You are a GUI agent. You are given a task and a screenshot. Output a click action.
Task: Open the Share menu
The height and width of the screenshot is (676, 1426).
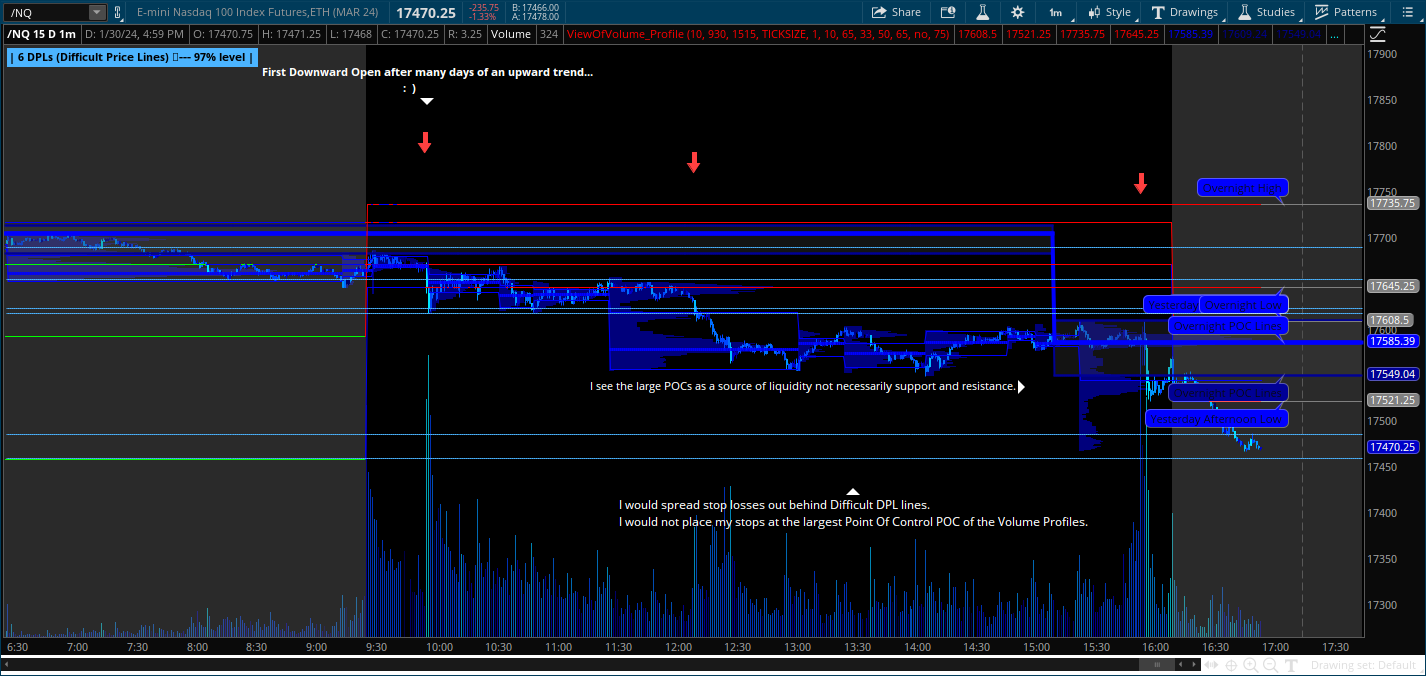click(x=896, y=12)
